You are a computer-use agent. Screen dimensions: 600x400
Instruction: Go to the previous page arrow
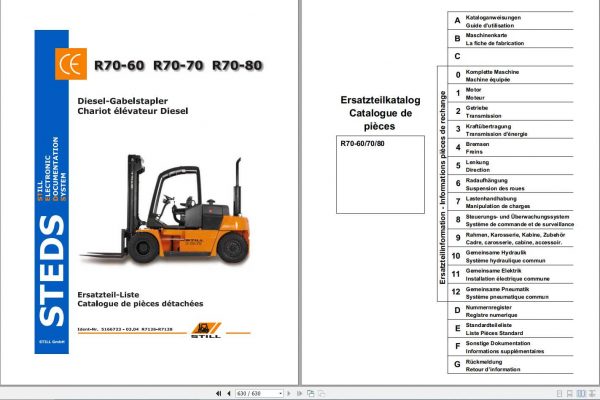tap(229, 393)
